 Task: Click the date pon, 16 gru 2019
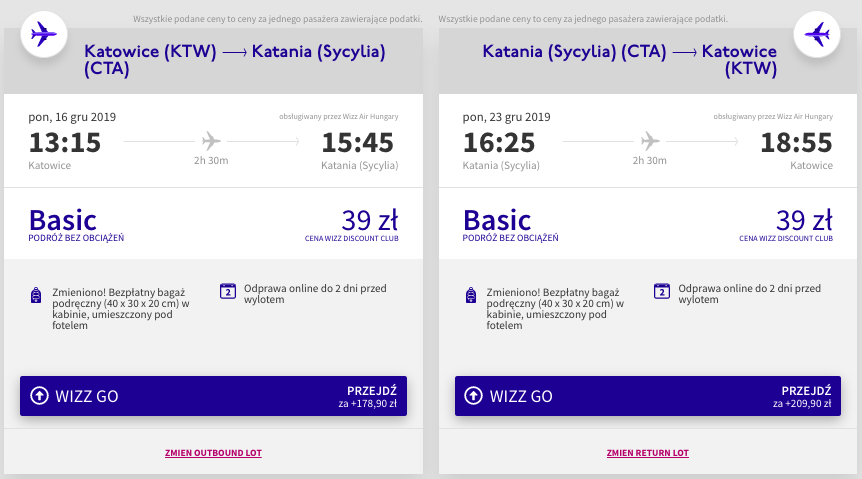[72, 117]
